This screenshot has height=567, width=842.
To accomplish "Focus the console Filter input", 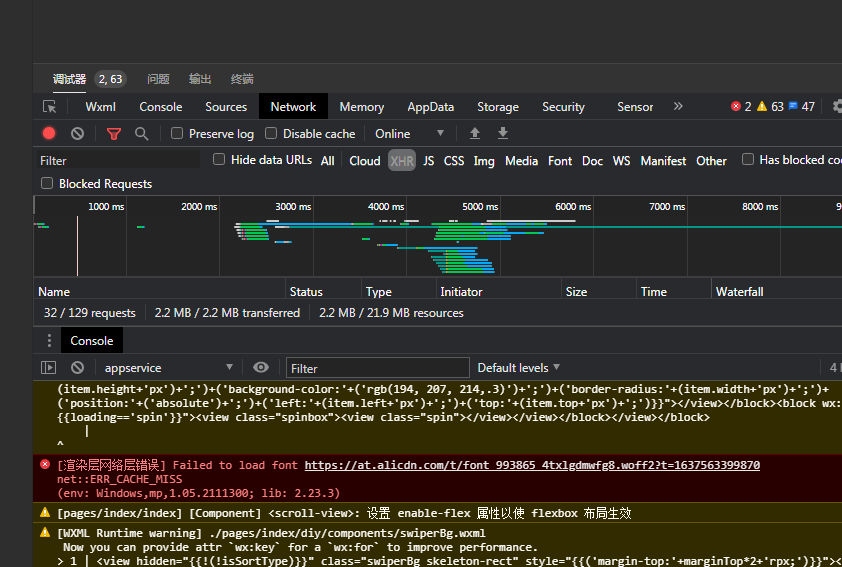I will [x=378, y=368].
